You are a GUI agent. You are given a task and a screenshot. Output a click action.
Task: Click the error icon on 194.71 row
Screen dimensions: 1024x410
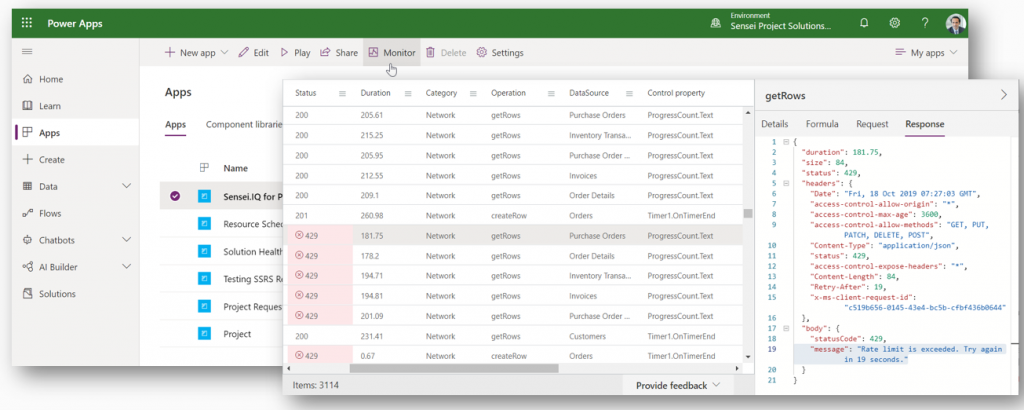point(299,276)
